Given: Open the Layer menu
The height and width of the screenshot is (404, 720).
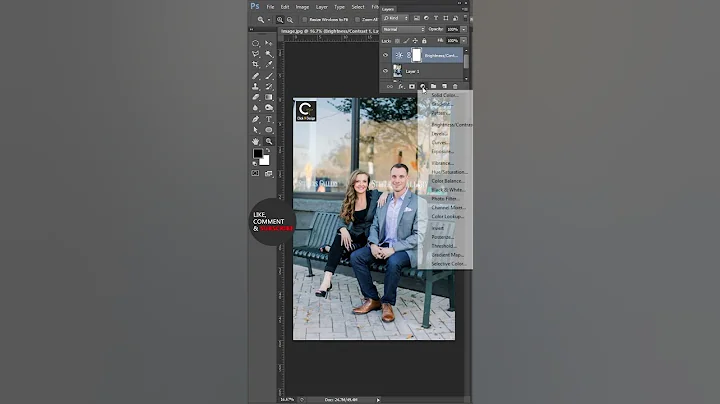Looking at the screenshot, I should (x=322, y=7).
